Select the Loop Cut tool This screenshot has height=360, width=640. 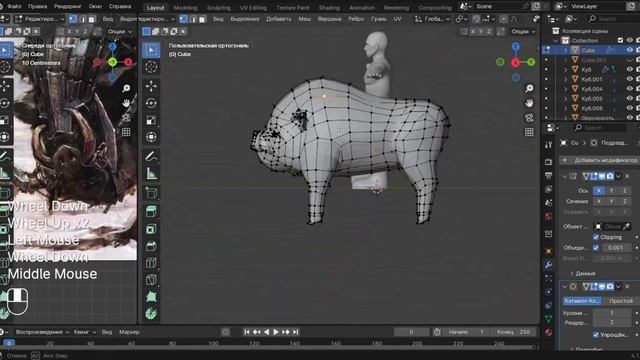point(151,262)
